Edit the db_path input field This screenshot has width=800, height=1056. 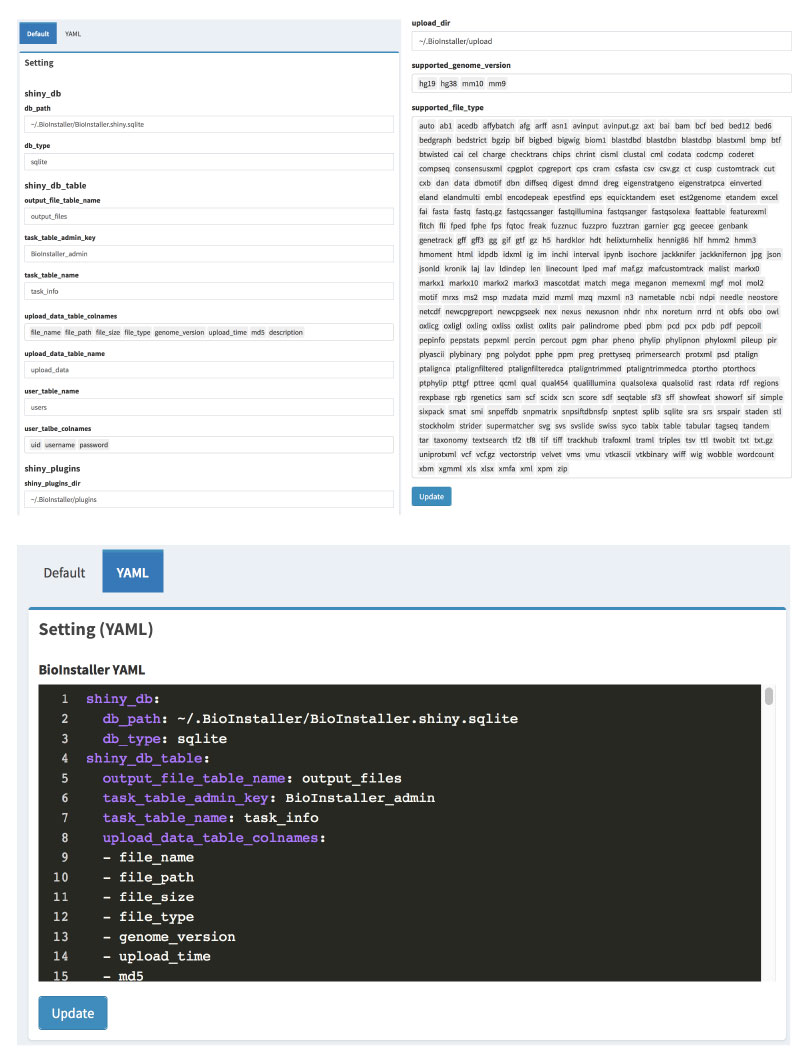209,125
